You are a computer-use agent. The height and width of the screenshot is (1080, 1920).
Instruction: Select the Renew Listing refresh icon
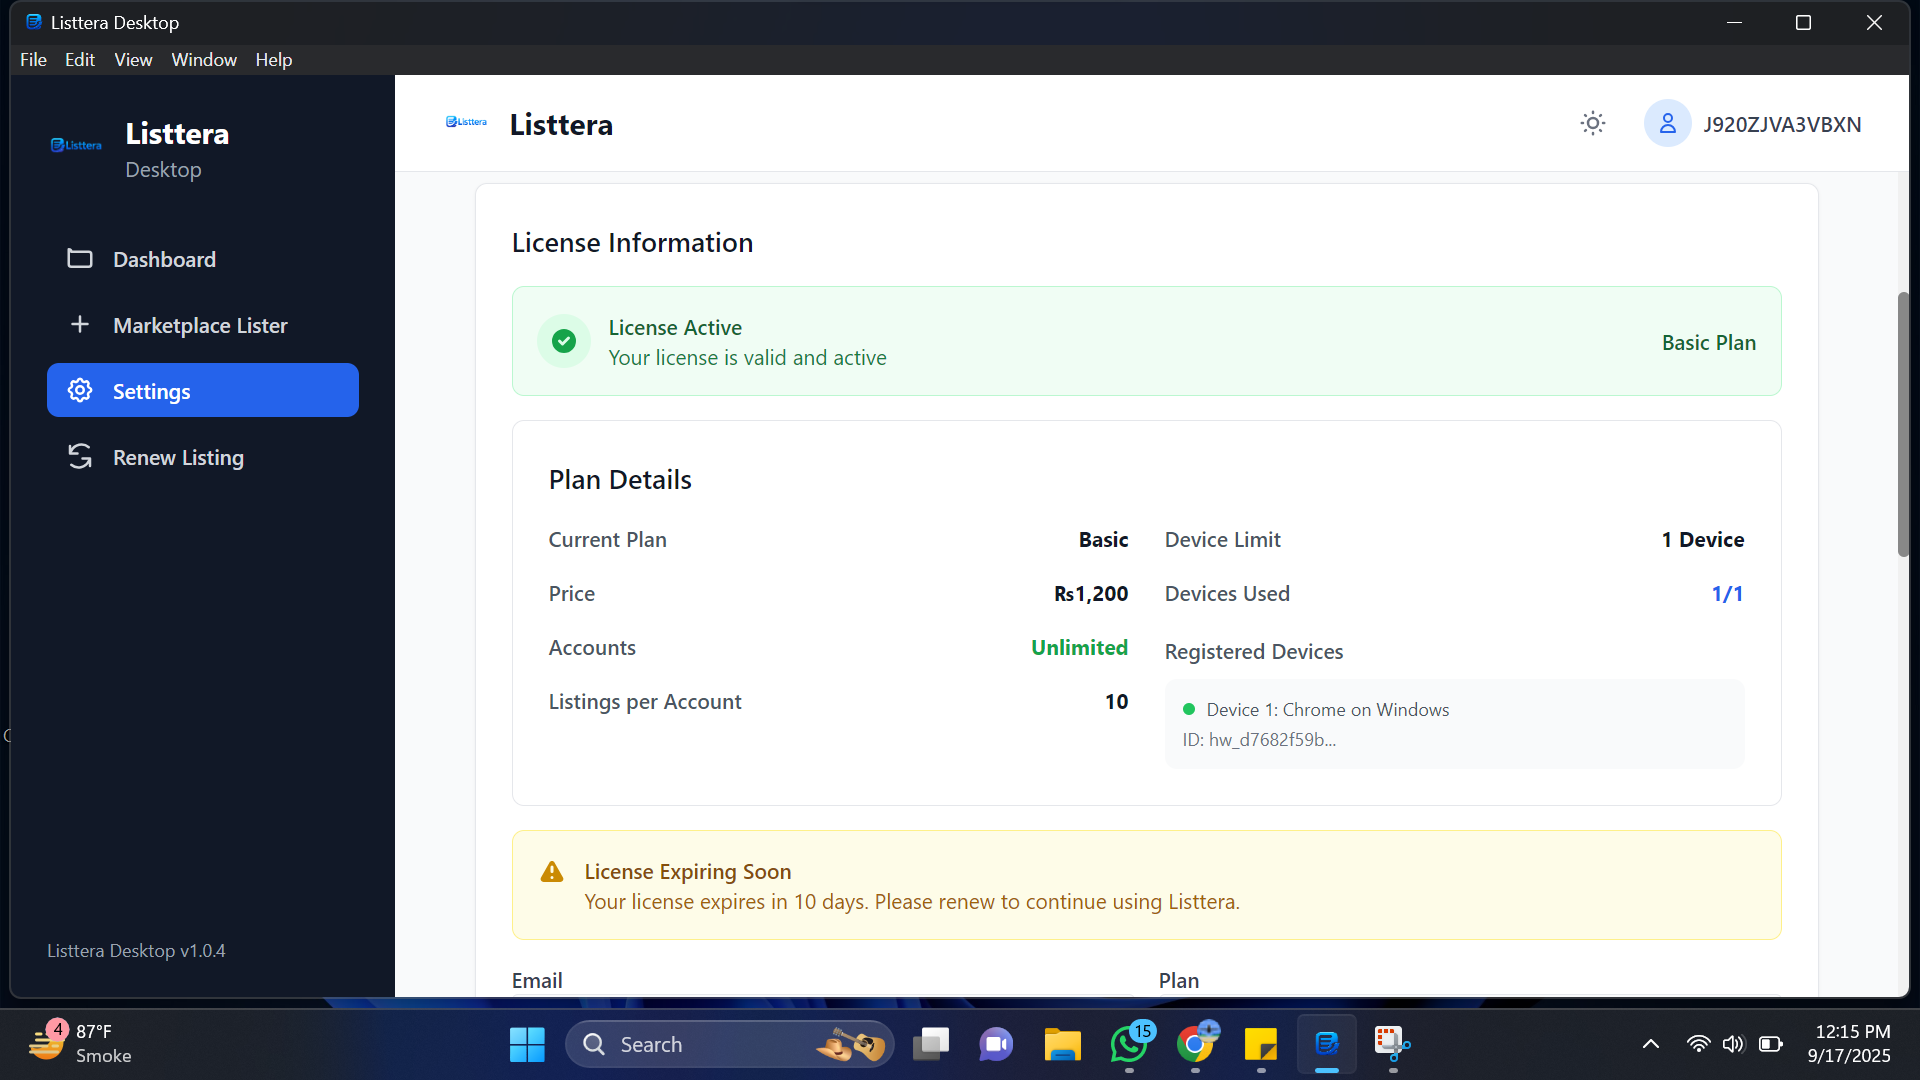pos(79,456)
